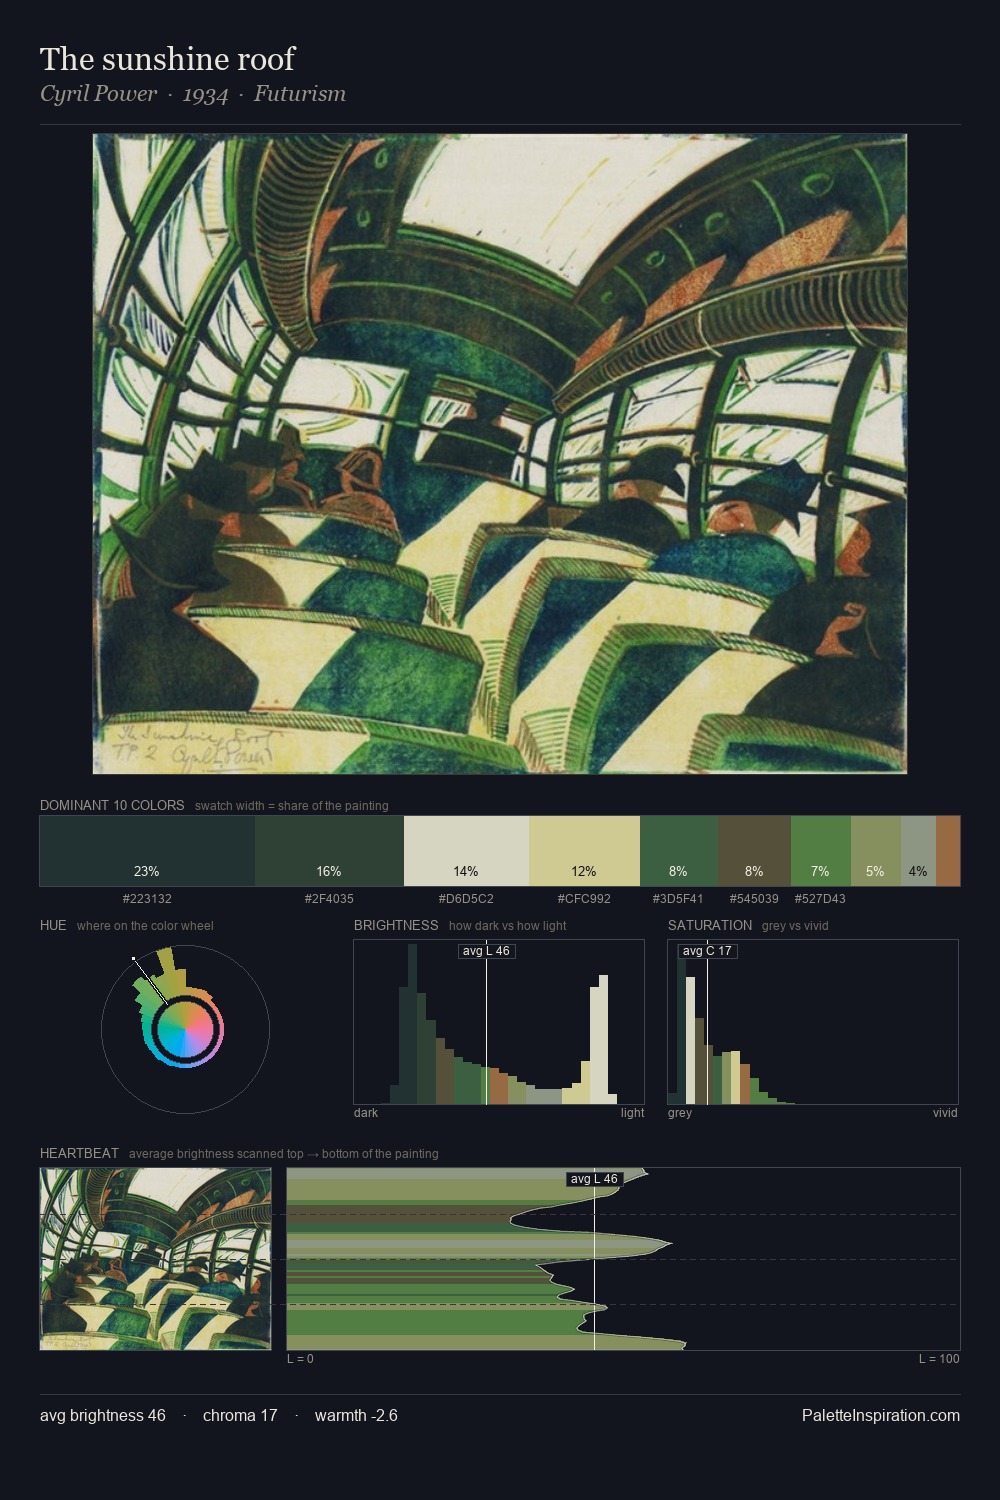Click the small heartbeat painting thumbnail
Viewport: 1000px width, 1500px height.
(x=155, y=1259)
